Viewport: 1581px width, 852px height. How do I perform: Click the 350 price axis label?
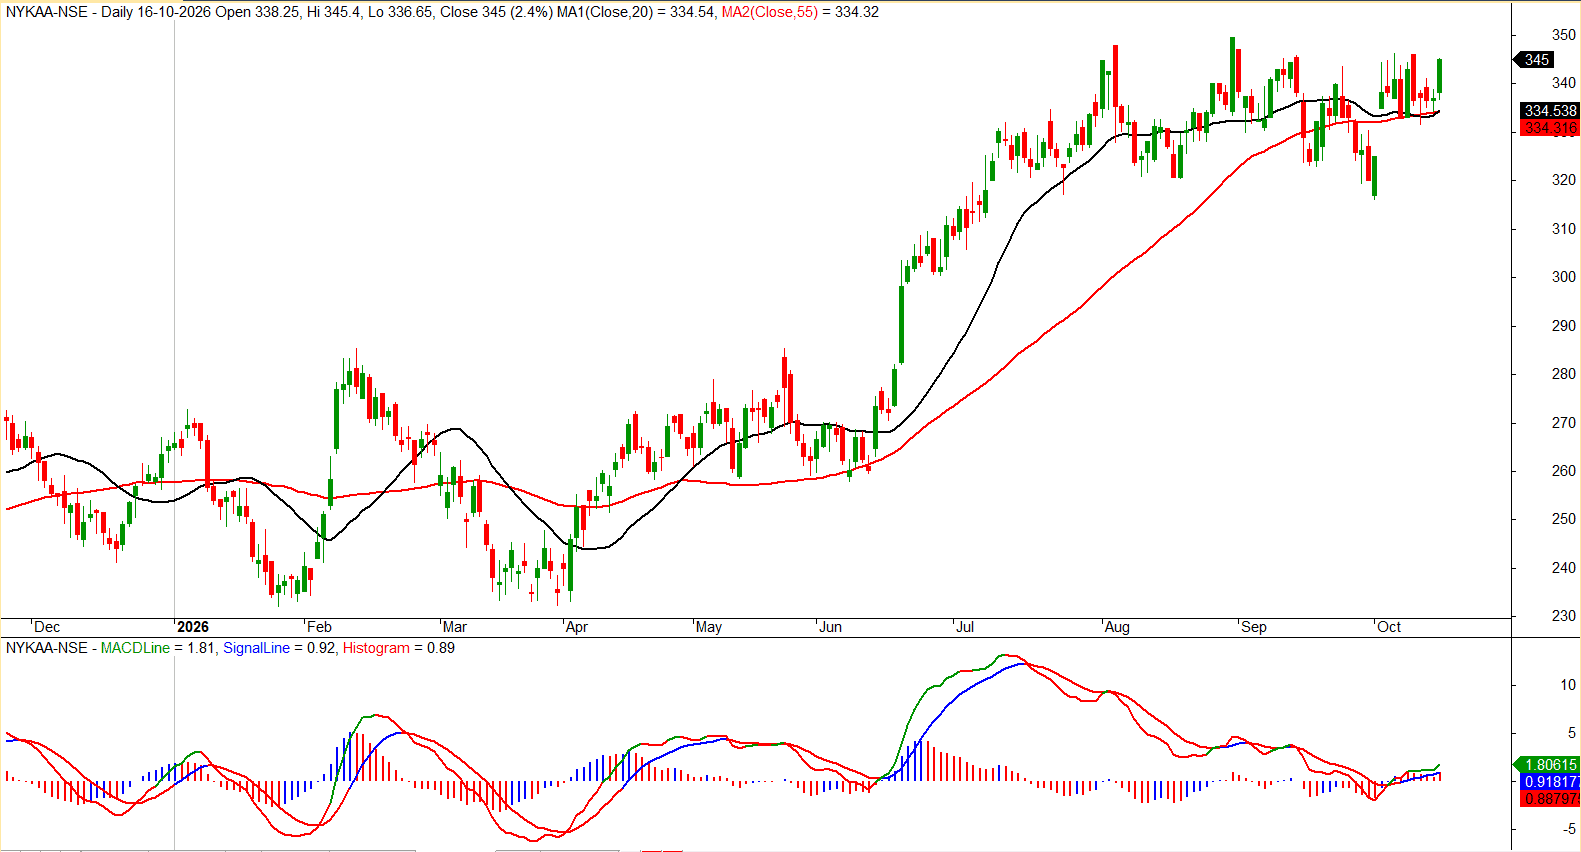pos(1563,35)
